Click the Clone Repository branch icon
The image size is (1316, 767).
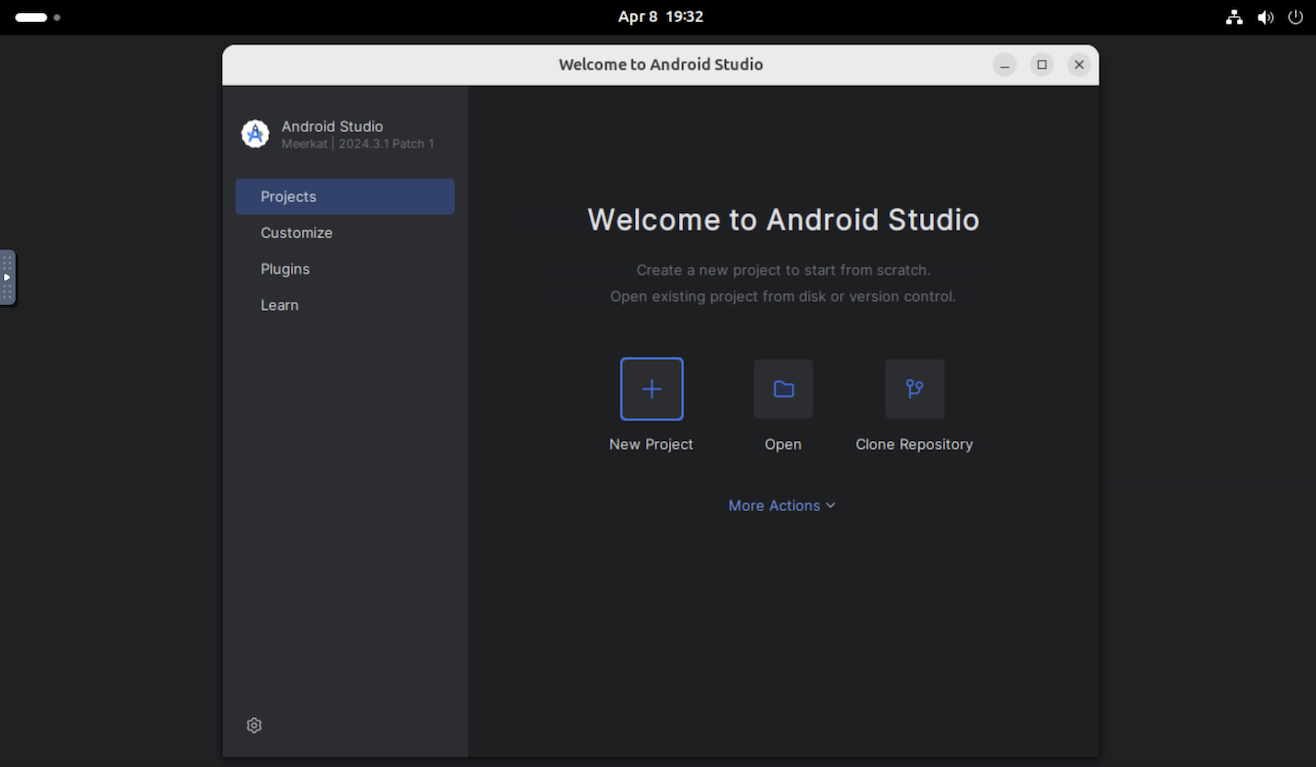pos(914,389)
